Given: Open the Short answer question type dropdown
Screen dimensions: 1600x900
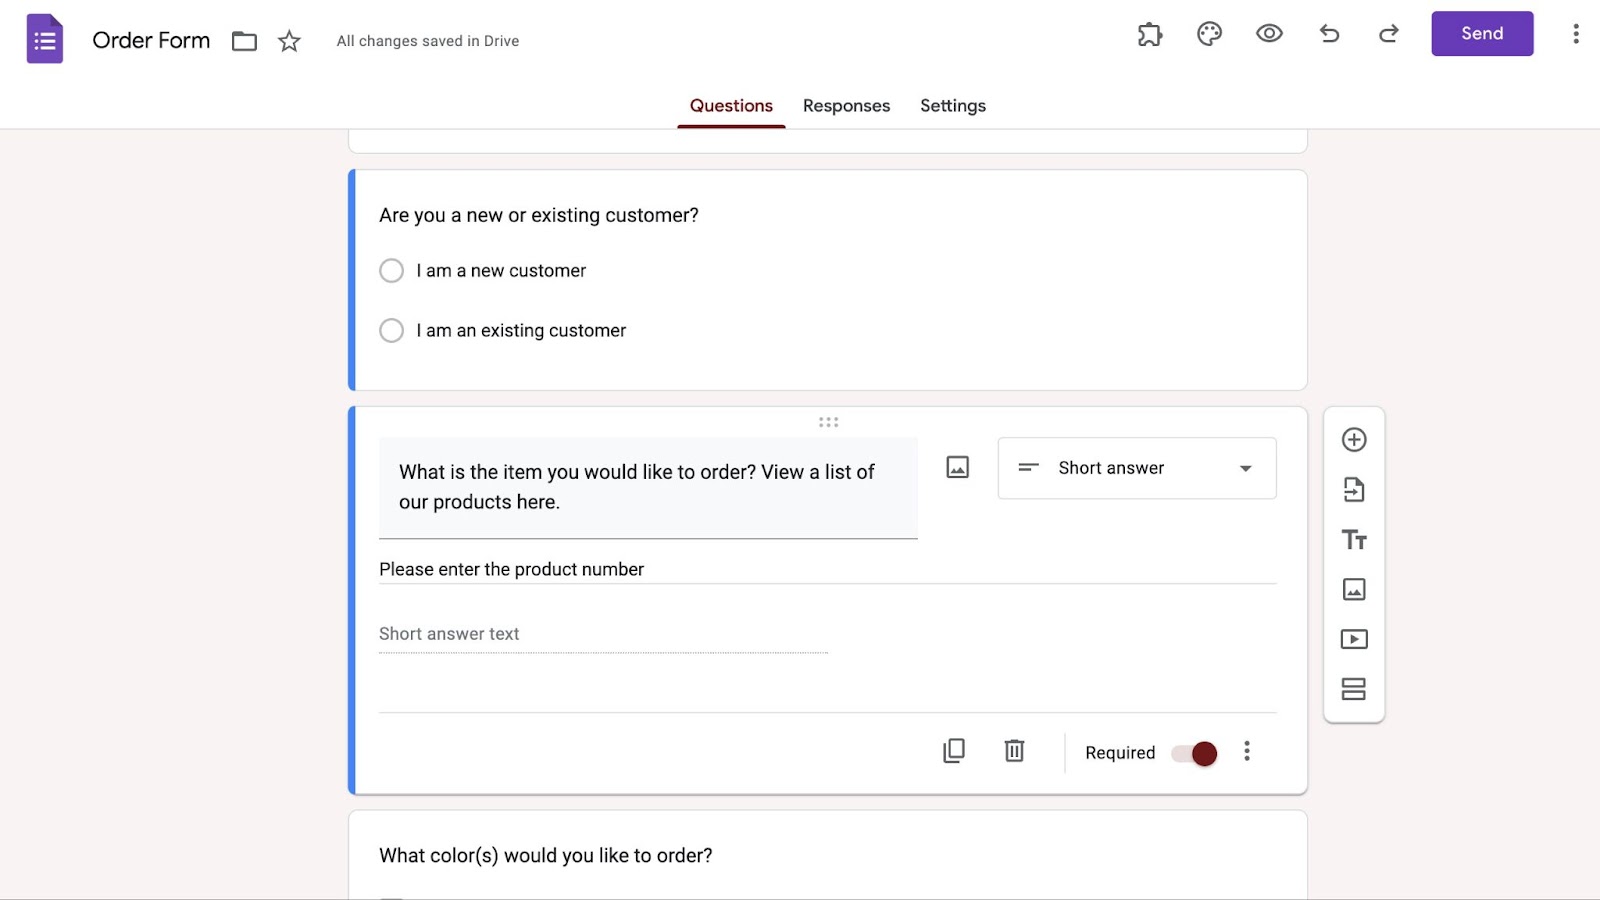Looking at the screenshot, I should pyautogui.click(x=1136, y=468).
